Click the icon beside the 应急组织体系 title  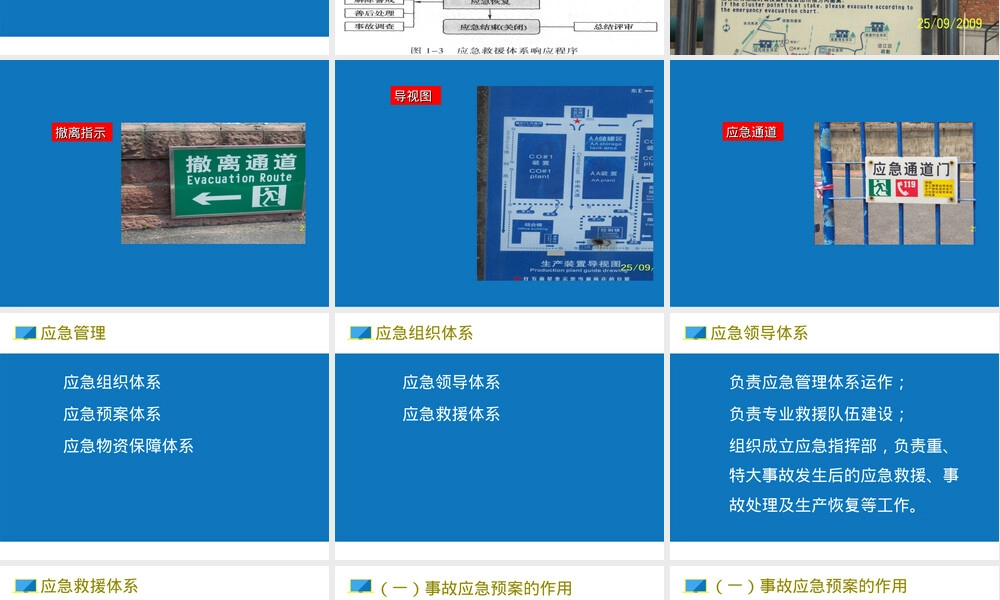click(360, 333)
